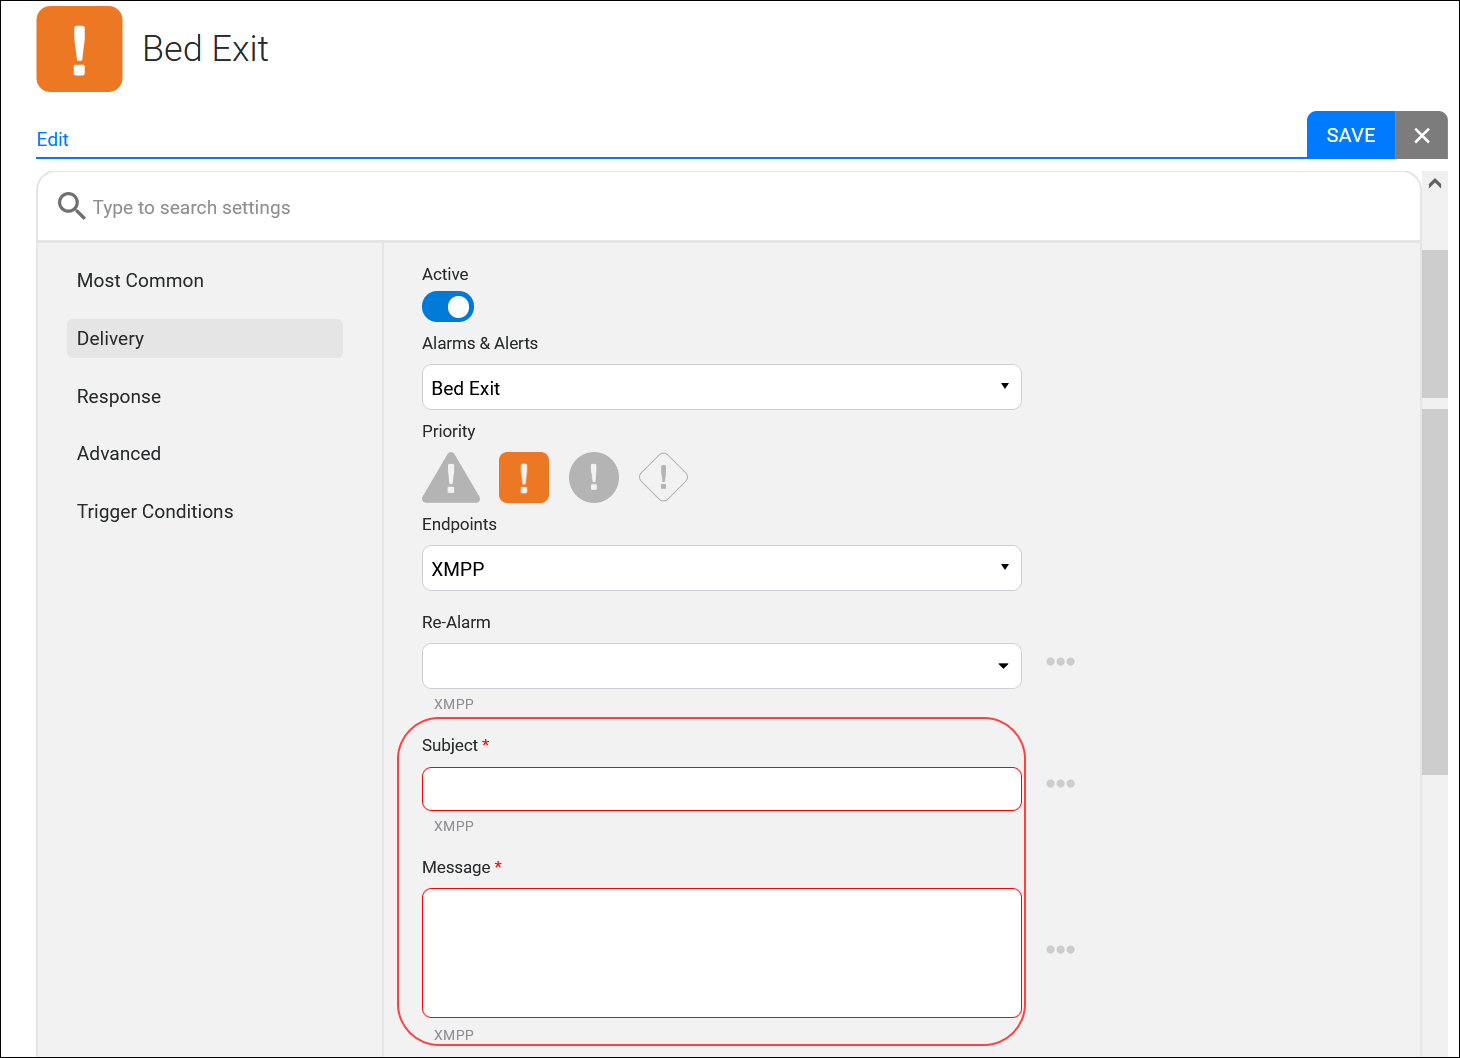Click the large orange Bed Exit alert icon
1460x1058 pixels.
[x=80, y=49]
